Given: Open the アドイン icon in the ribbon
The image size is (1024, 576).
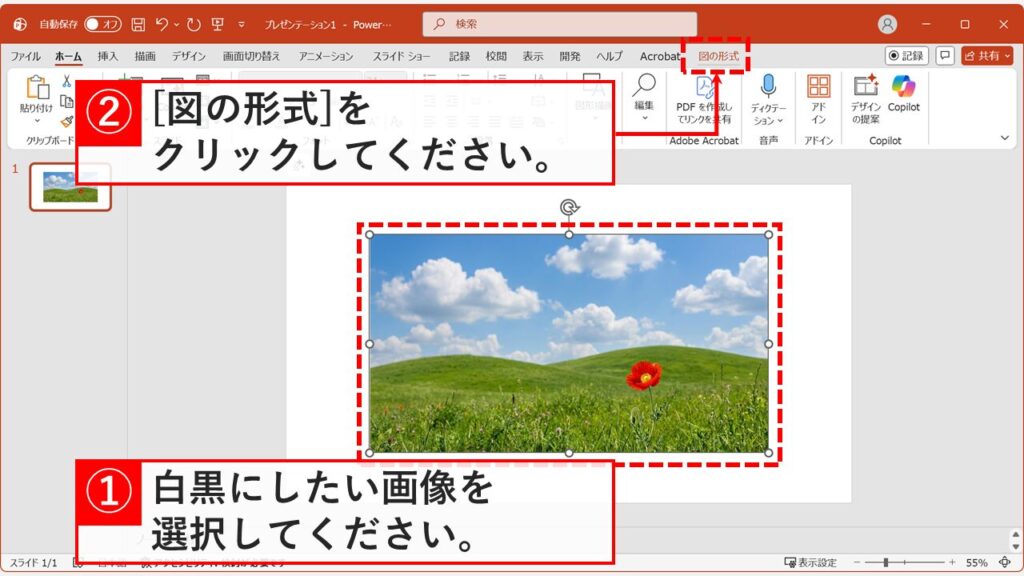Looking at the screenshot, I should point(819,95).
